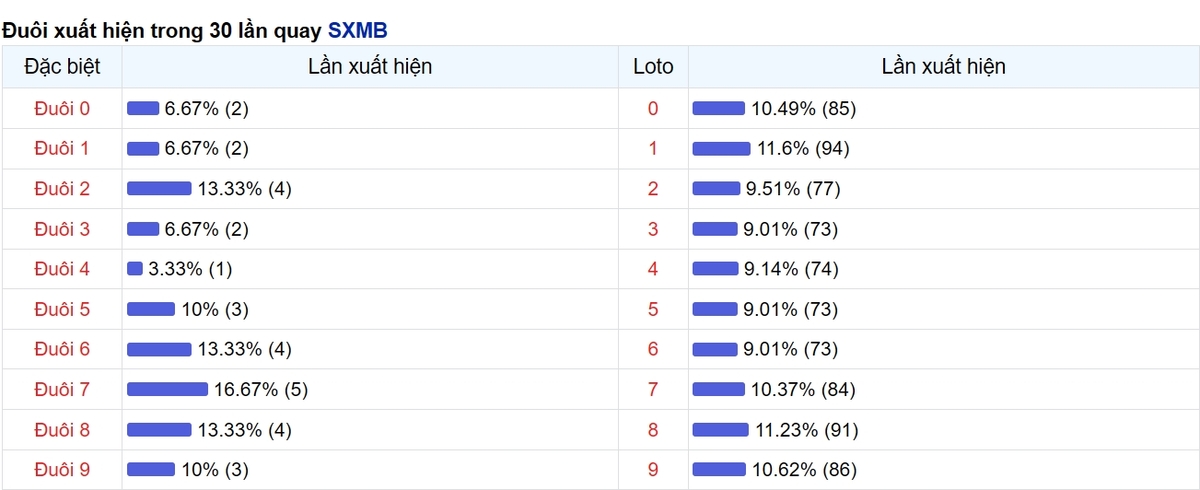Click the Đuôi 6 label
Image resolution: width=1200 pixels, height=490 pixels.
(61, 349)
